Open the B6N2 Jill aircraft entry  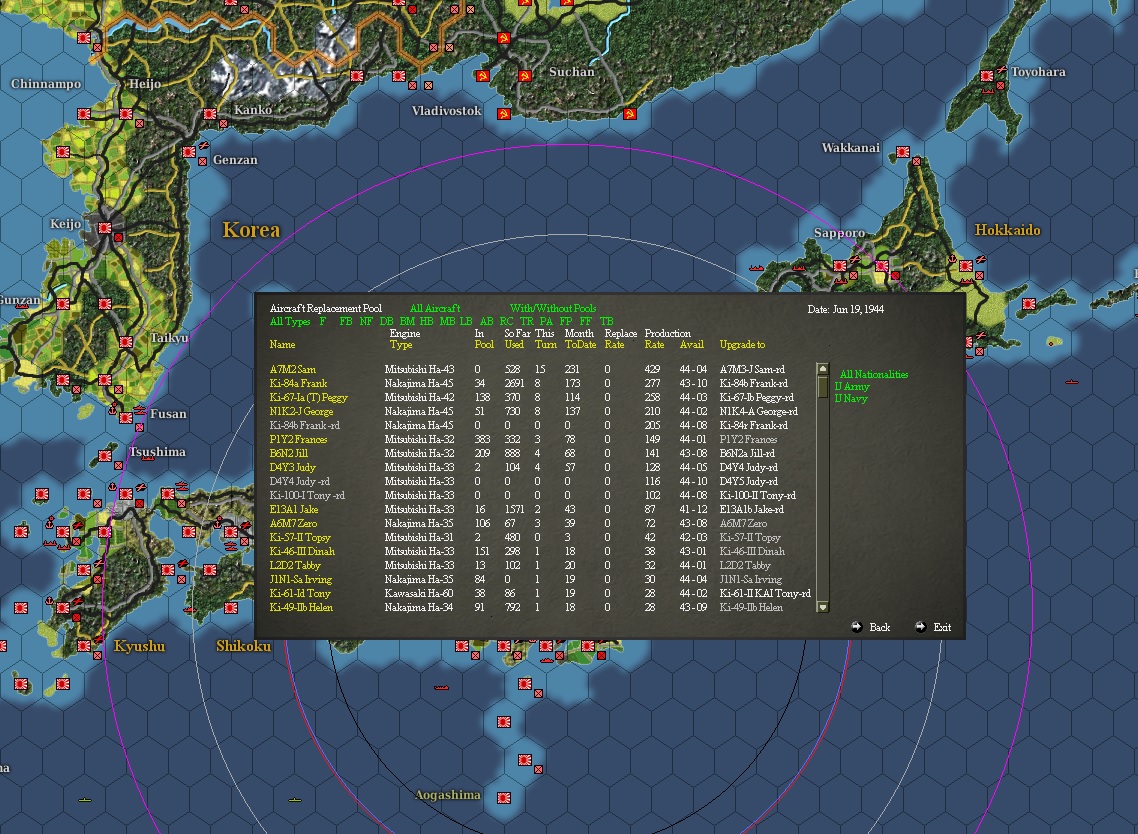click(x=288, y=453)
